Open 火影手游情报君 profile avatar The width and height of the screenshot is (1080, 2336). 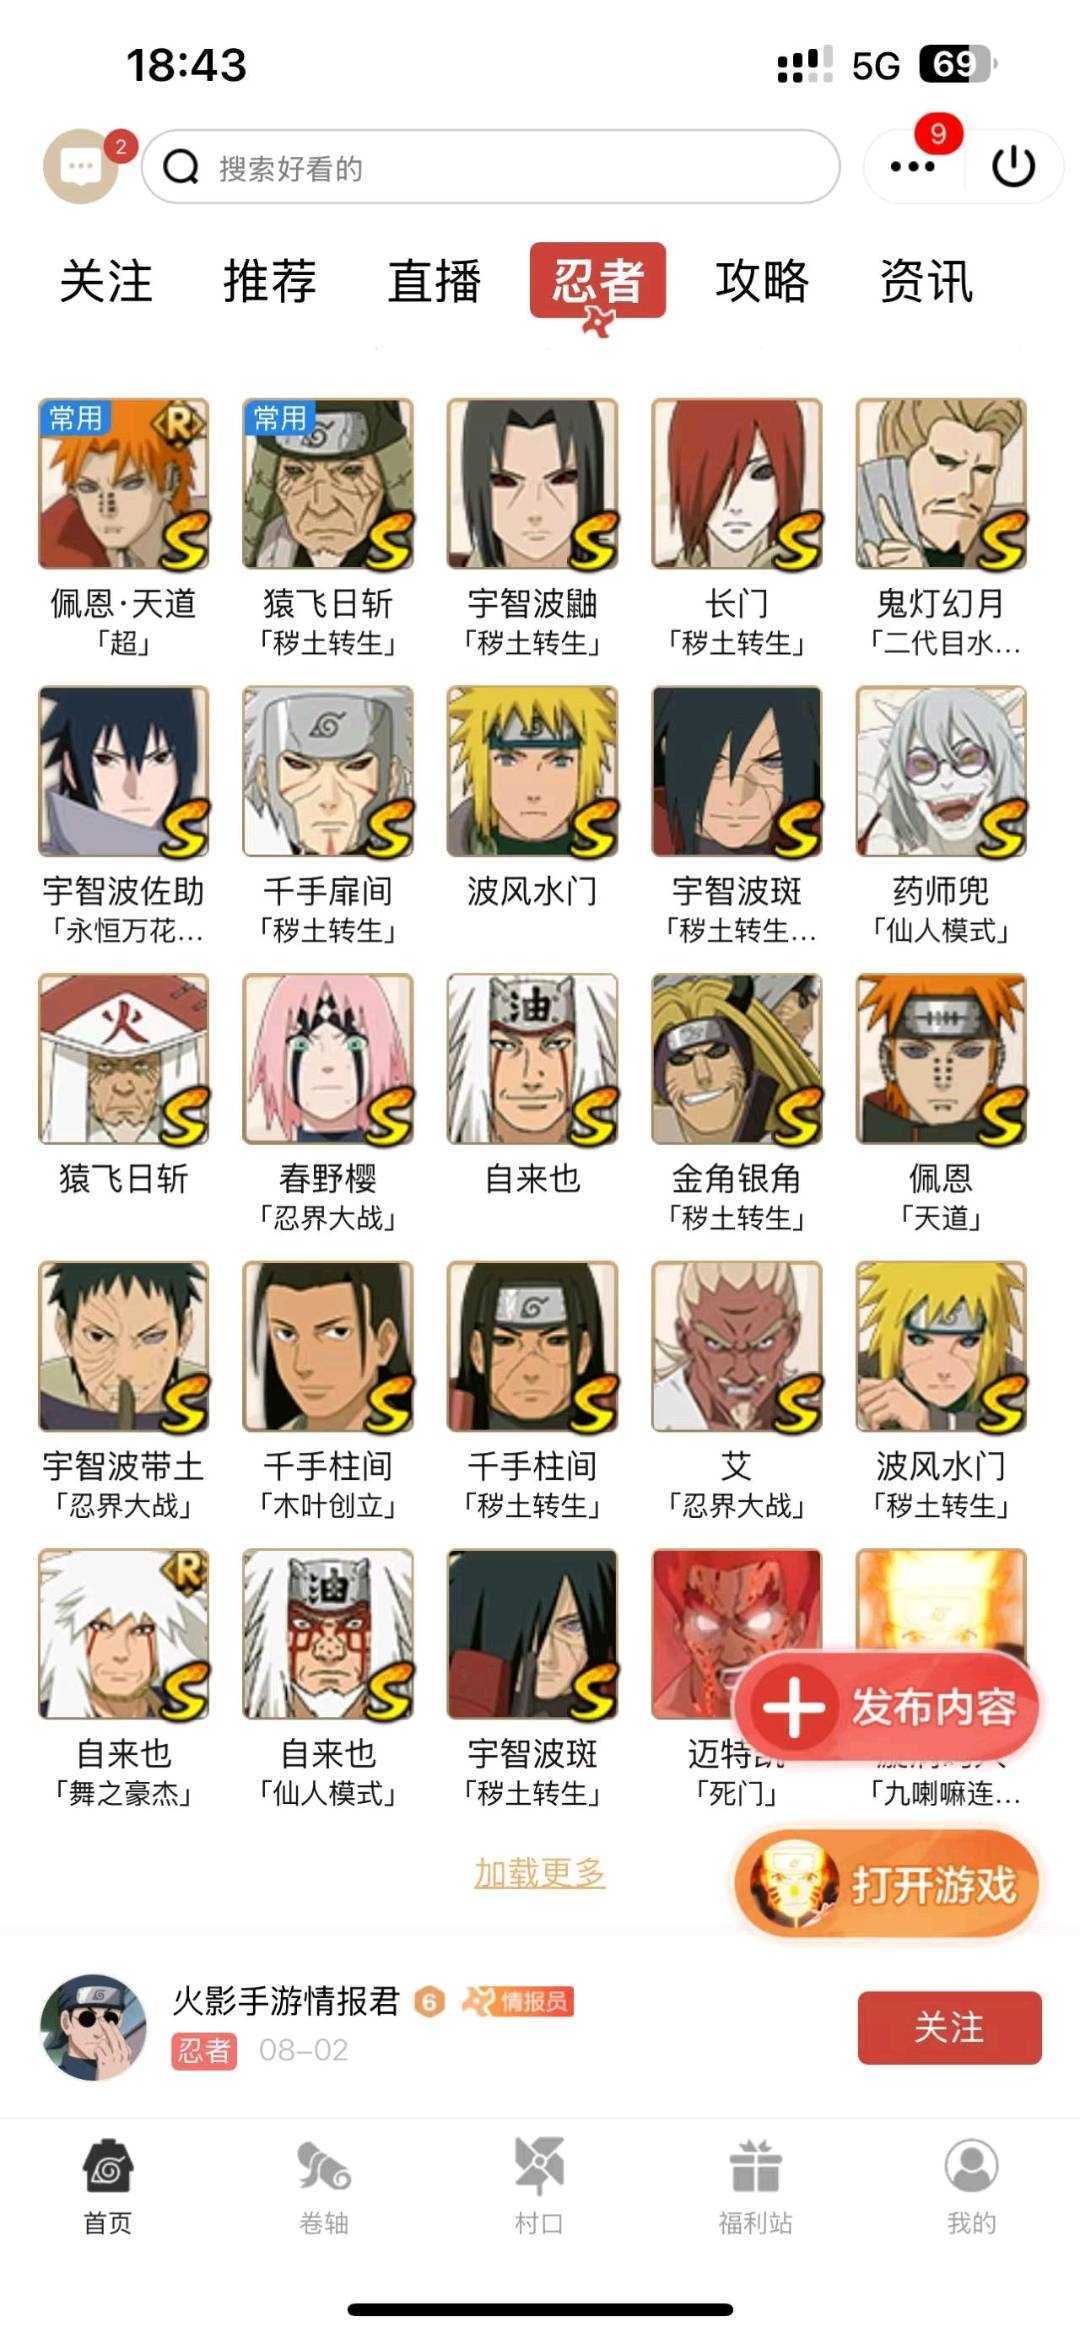pyautogui.click(x=92, y=2027)
